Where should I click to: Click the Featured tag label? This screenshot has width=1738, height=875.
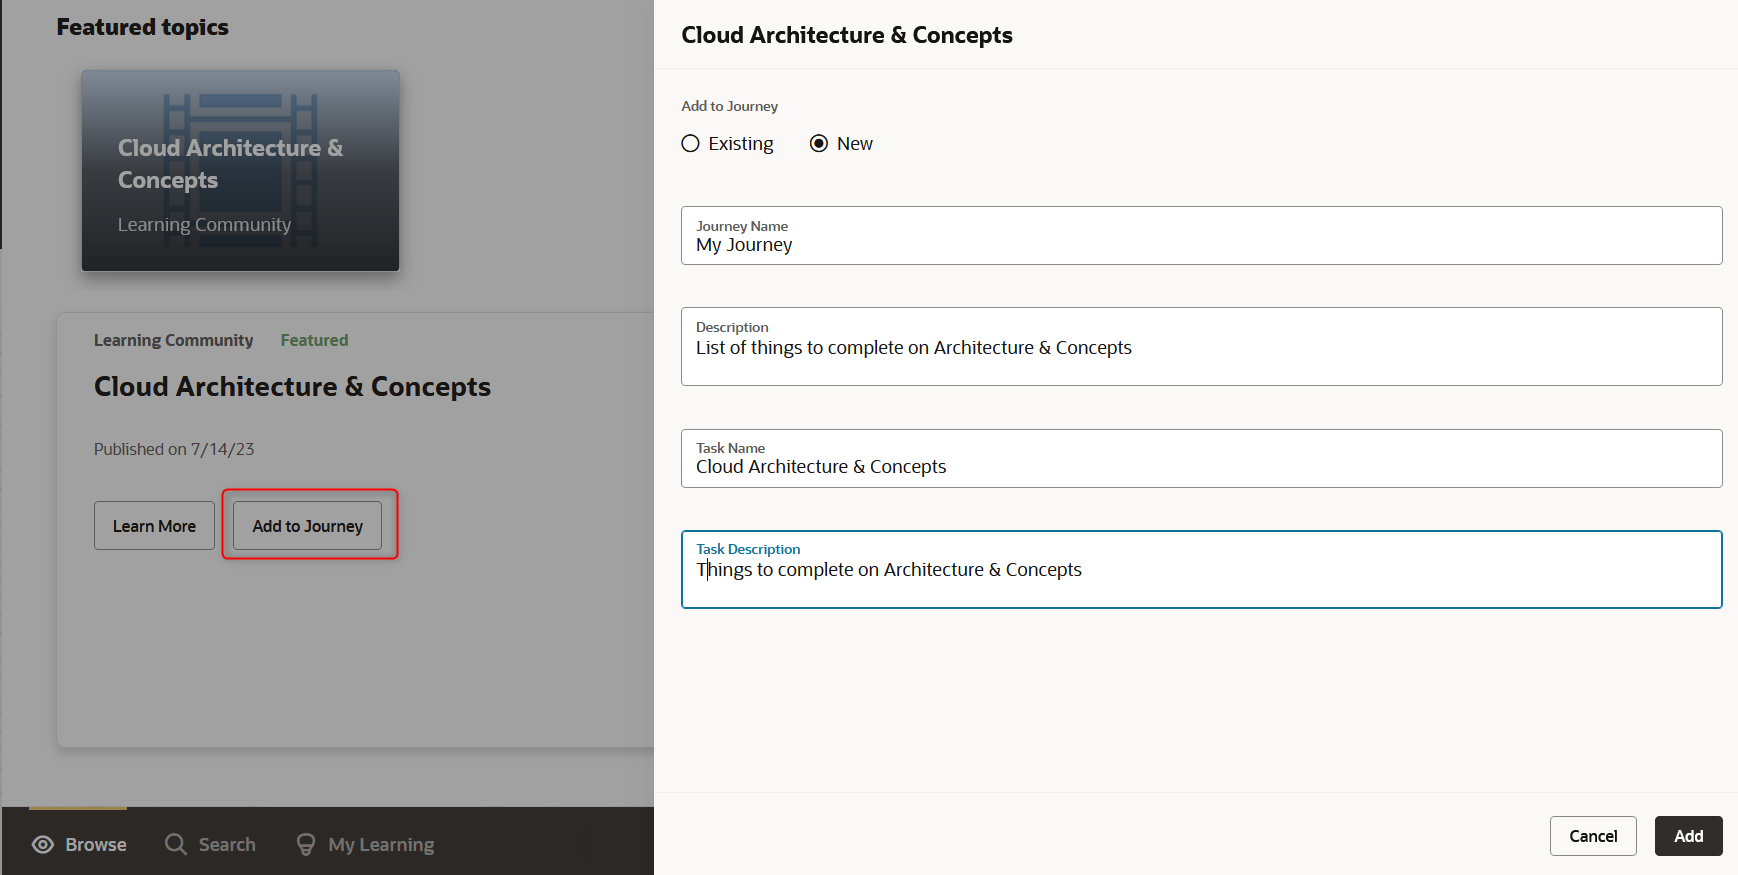tap(314, 340)
